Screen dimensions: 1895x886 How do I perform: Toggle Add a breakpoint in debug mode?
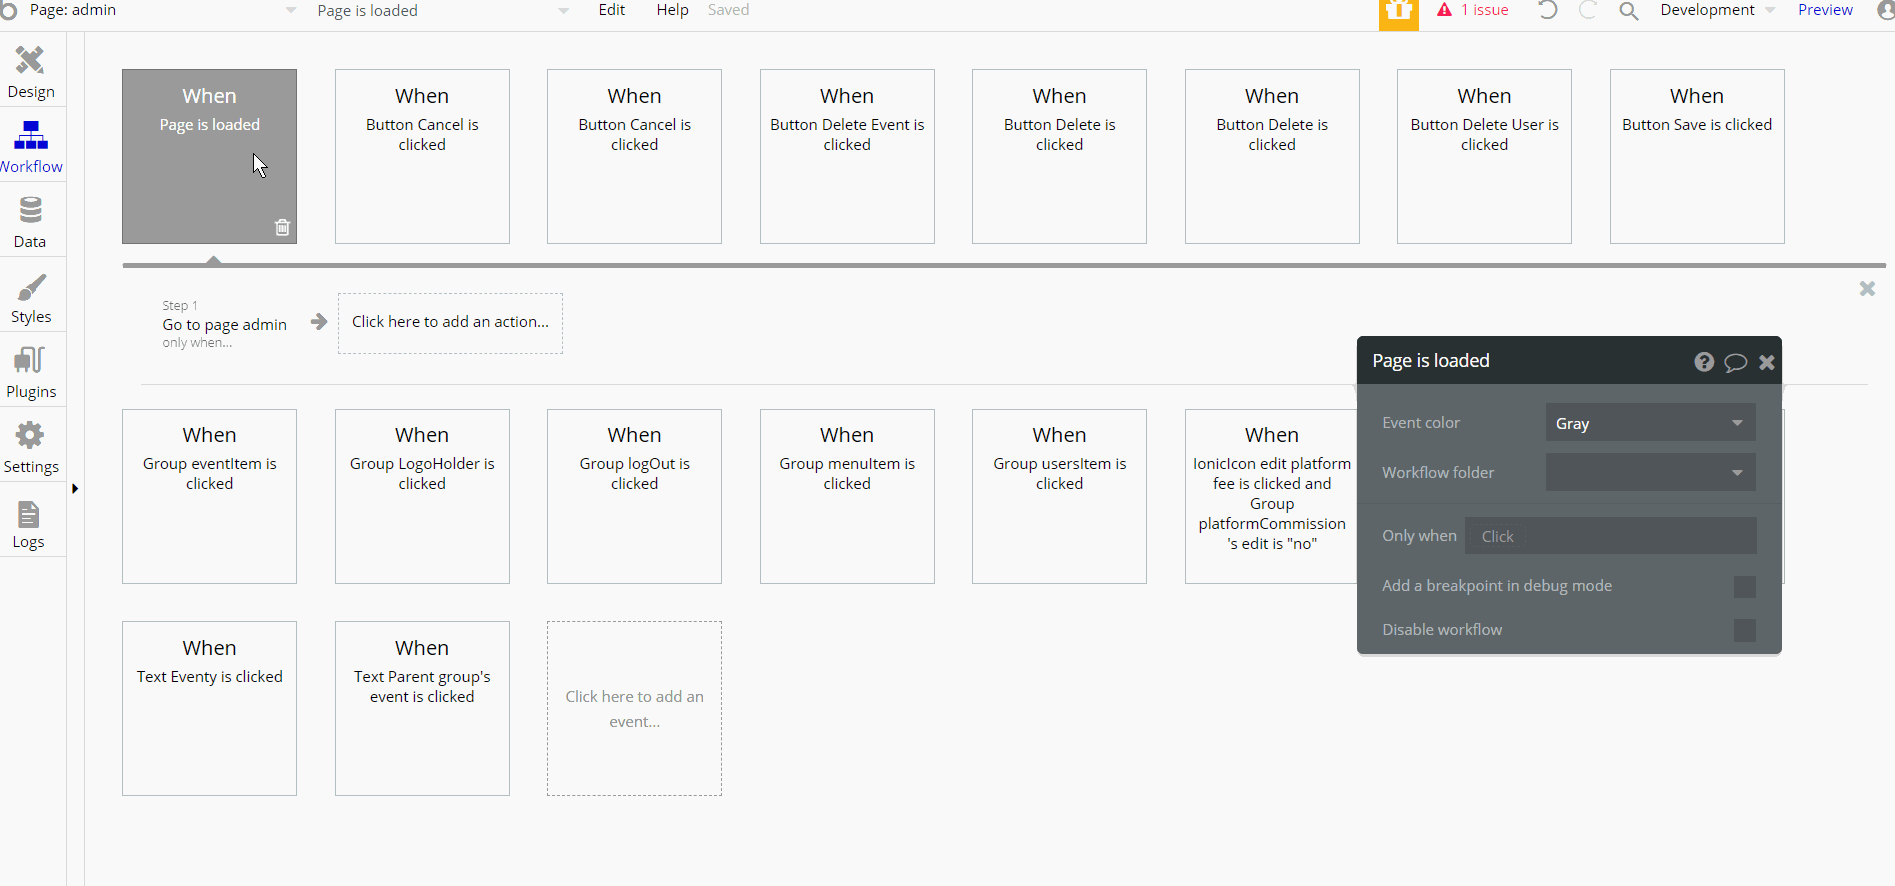point(1745,587)
